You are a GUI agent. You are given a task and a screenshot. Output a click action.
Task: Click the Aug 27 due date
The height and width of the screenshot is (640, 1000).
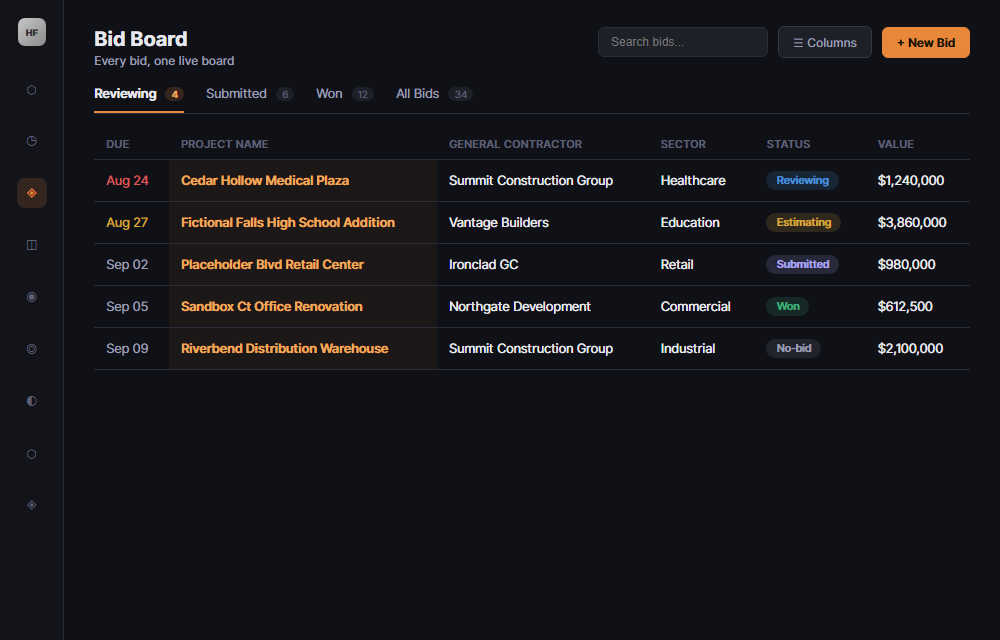click(127, 222)
